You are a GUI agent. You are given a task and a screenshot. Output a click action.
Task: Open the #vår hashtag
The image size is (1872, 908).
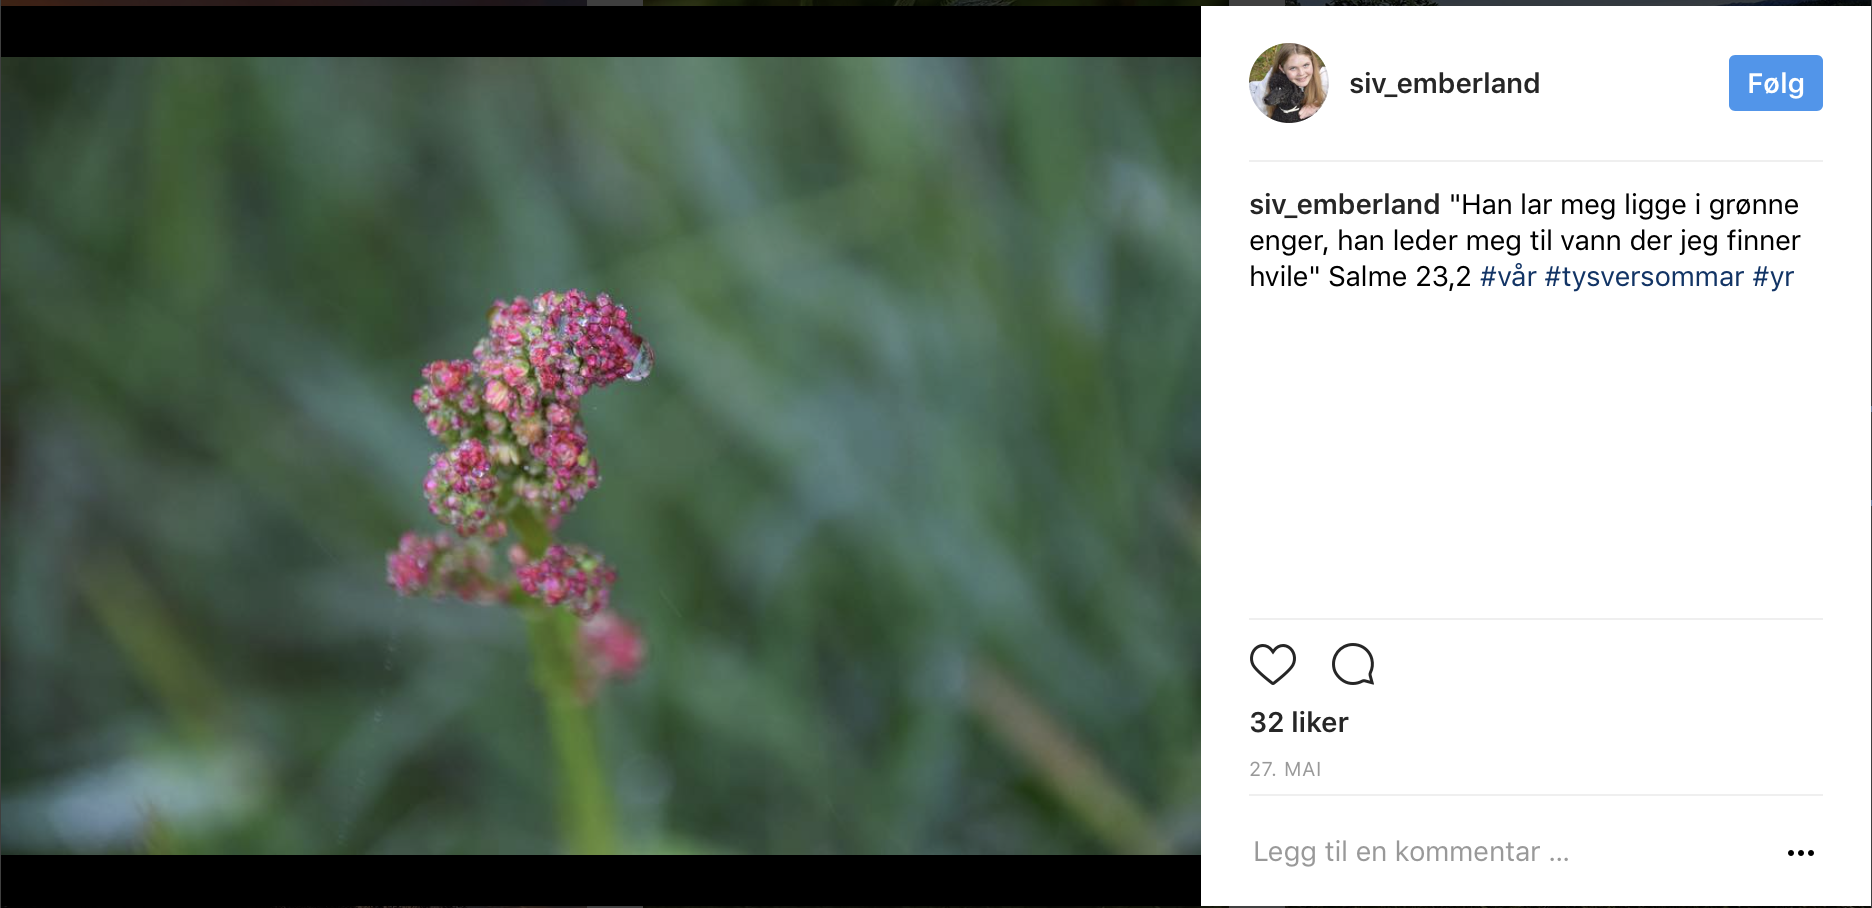click(1507, 277)
